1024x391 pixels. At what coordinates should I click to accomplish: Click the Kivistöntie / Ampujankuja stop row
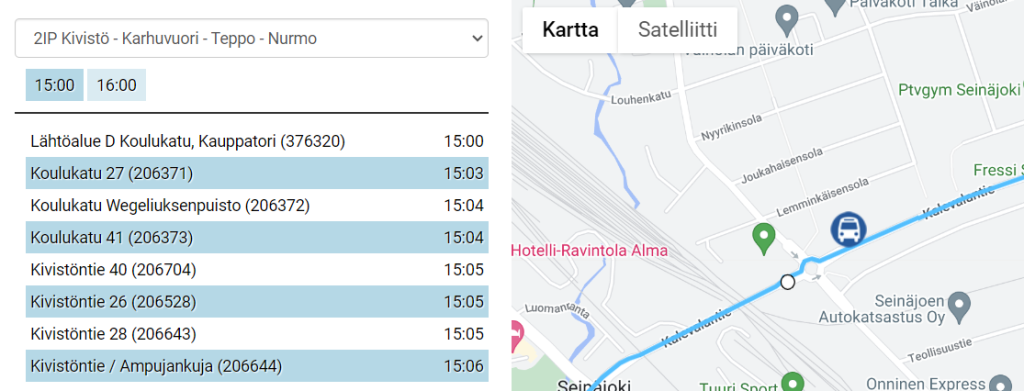tap(257, 366)
